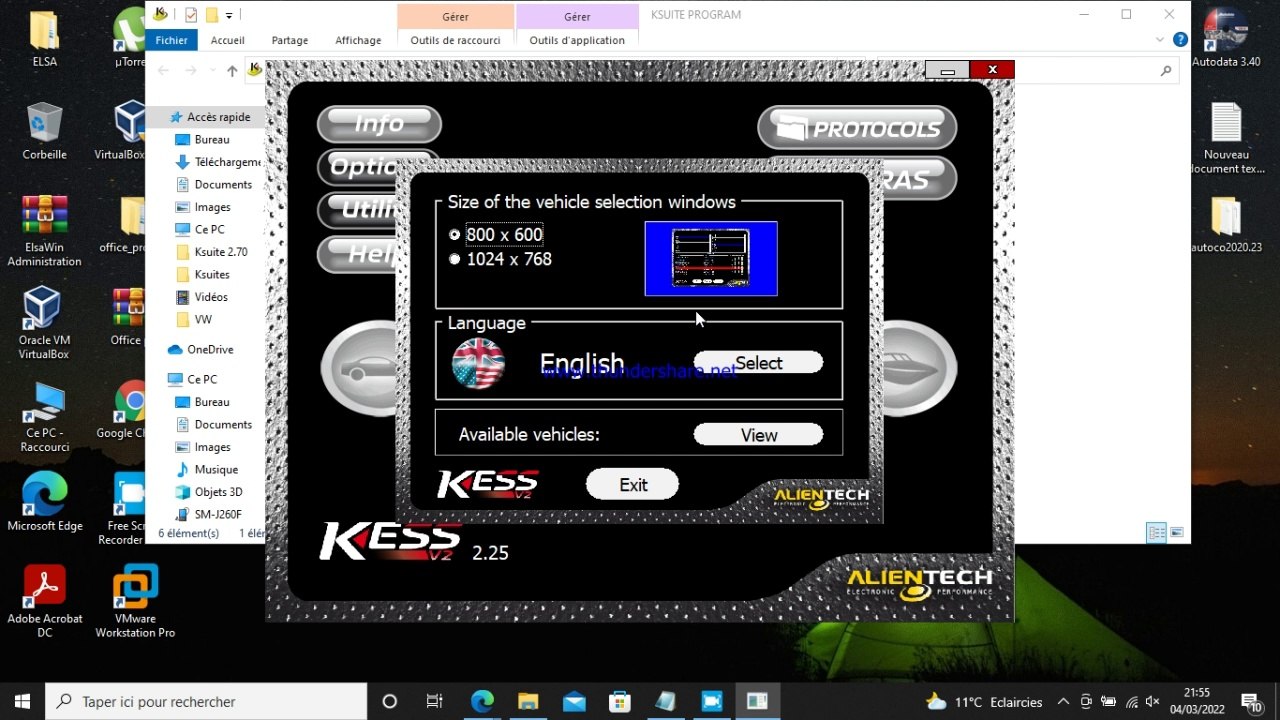Open Task View from the taskbar
This screenshot has width=1280, height=720.
pyautogui.click(x=434, y=701)
